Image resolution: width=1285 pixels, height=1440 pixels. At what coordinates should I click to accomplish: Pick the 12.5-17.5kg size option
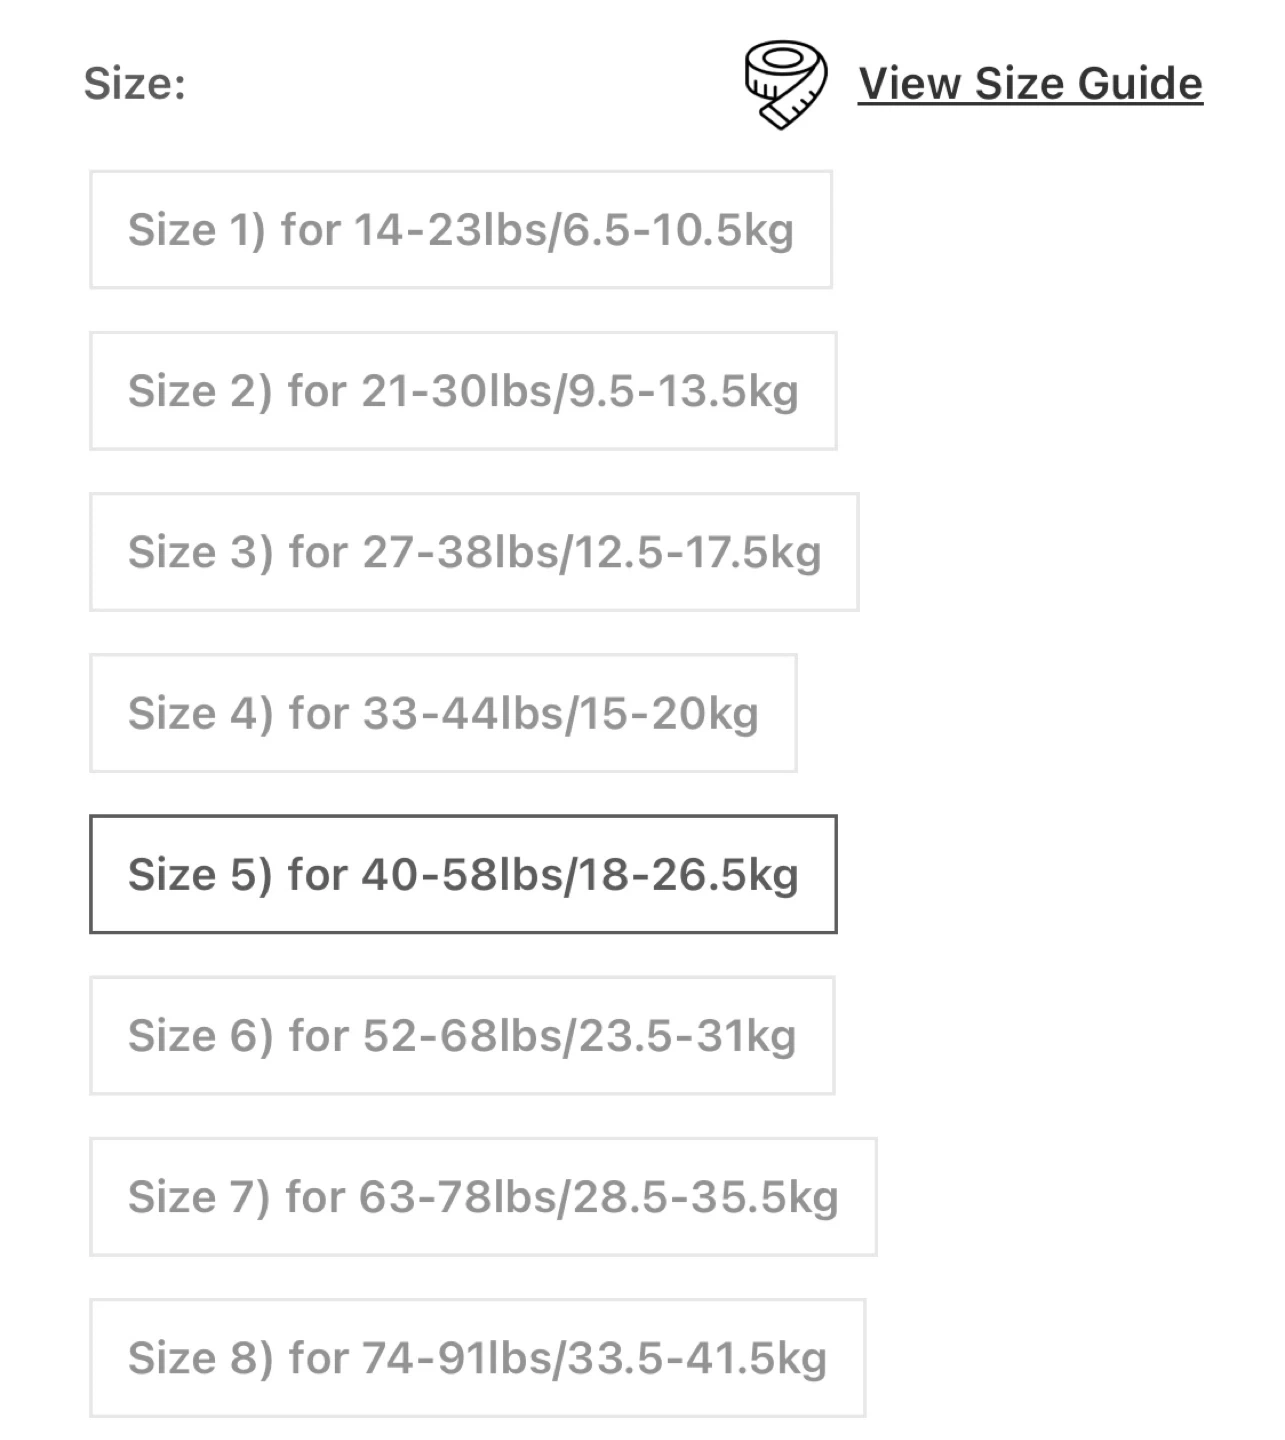(x=474, y=552)
